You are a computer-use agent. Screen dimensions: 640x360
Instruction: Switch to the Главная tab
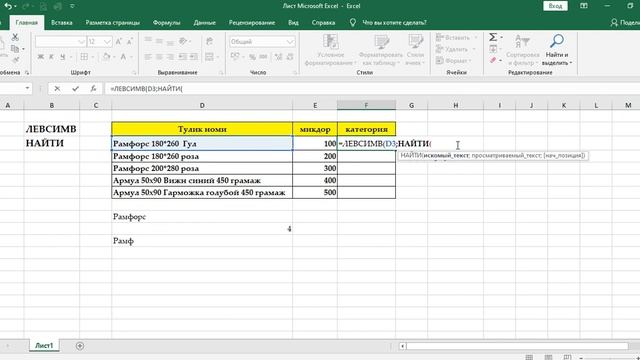[27, 23]
